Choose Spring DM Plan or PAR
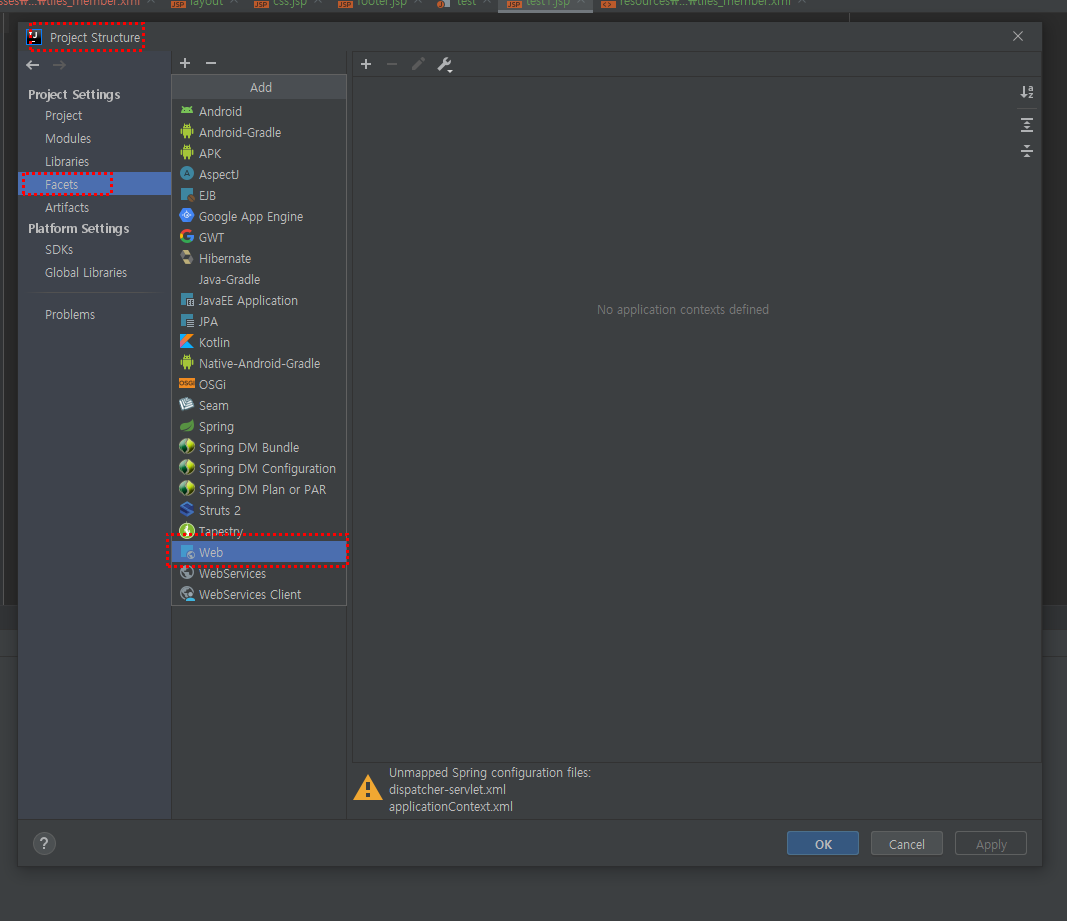Screen dimensions: 1067x921 [259, 489]
